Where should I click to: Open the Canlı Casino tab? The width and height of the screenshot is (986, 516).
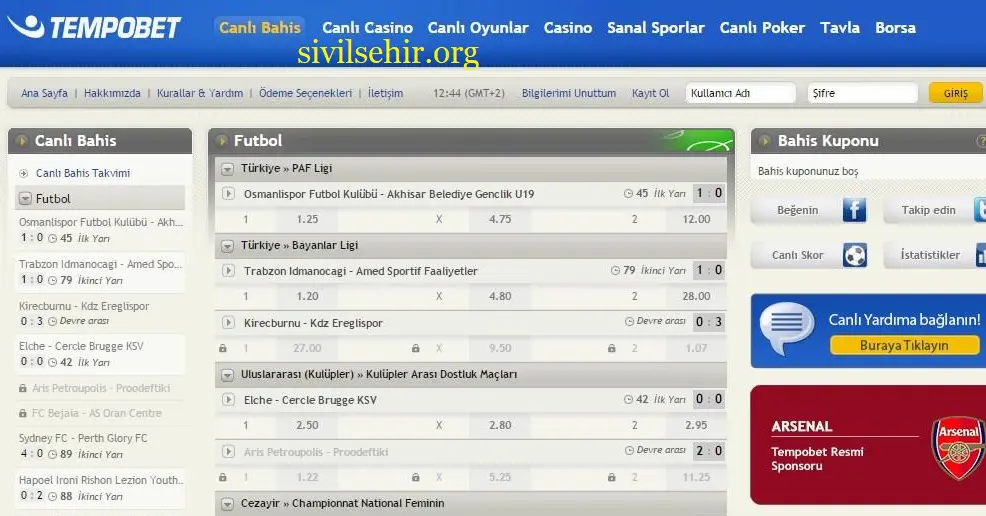point(367,28)
